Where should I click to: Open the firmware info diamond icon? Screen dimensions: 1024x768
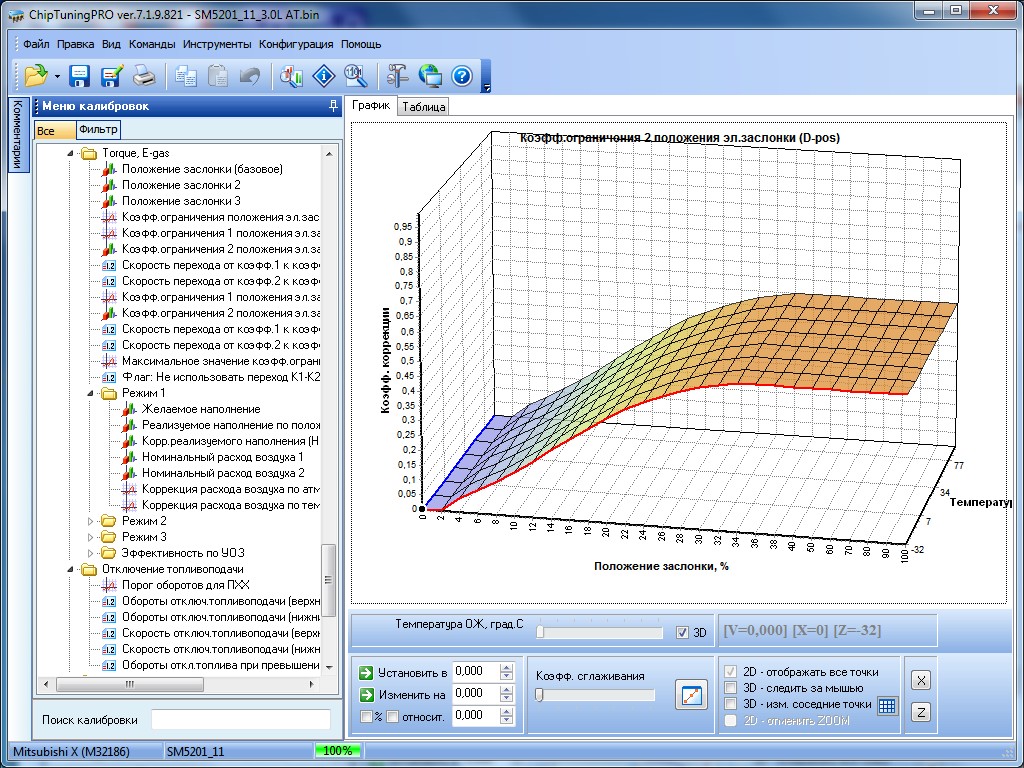click(x=323, y=75)
